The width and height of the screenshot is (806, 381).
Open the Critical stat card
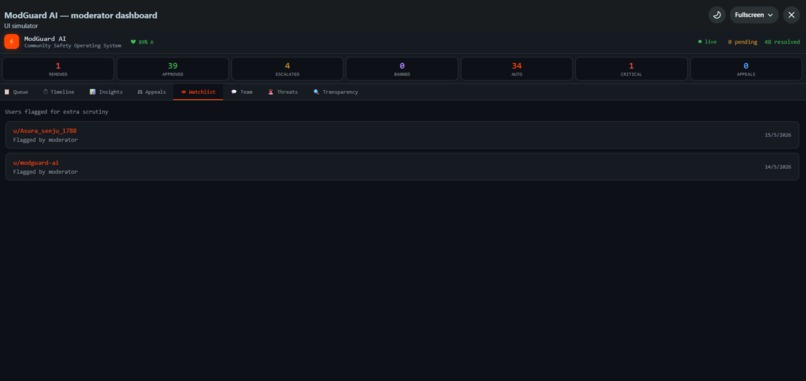631,69
